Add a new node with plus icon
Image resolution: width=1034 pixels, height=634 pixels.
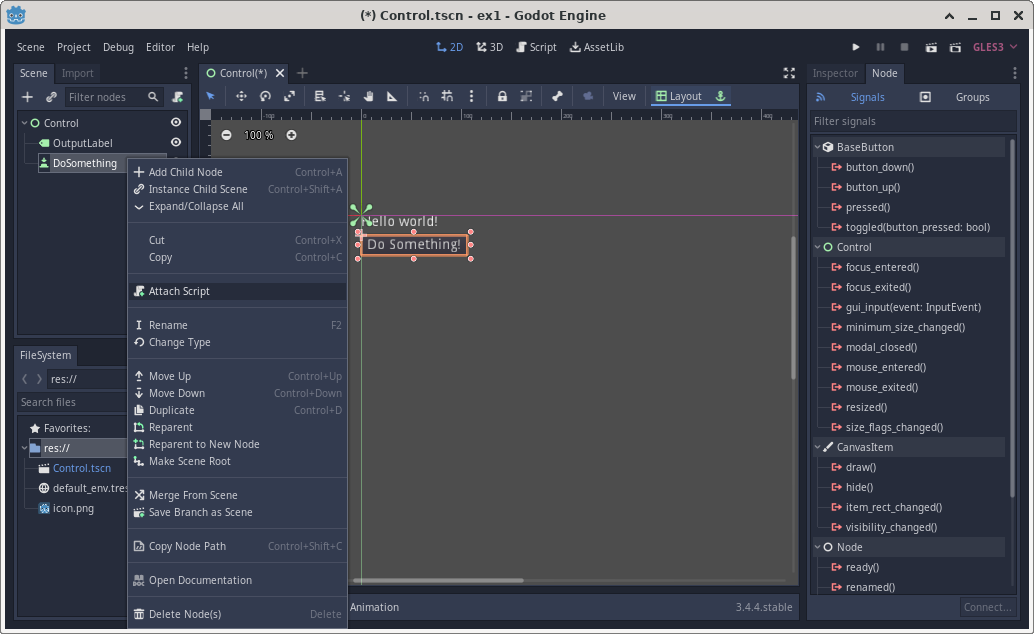click(27, 97)
